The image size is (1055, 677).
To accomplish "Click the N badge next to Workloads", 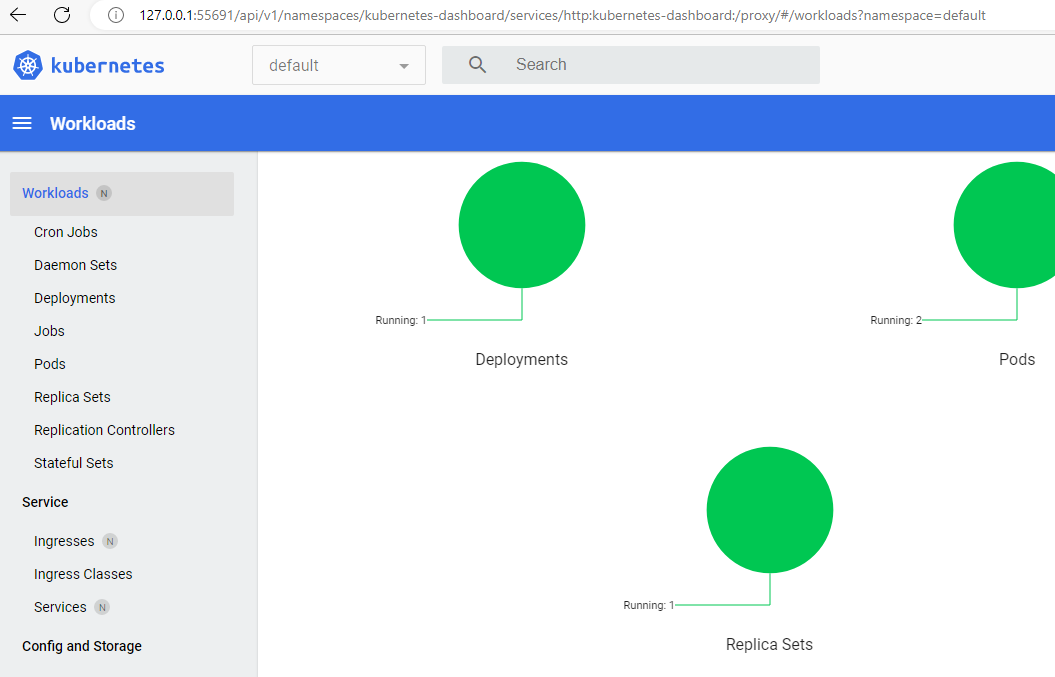I will [x=104, y=194].
